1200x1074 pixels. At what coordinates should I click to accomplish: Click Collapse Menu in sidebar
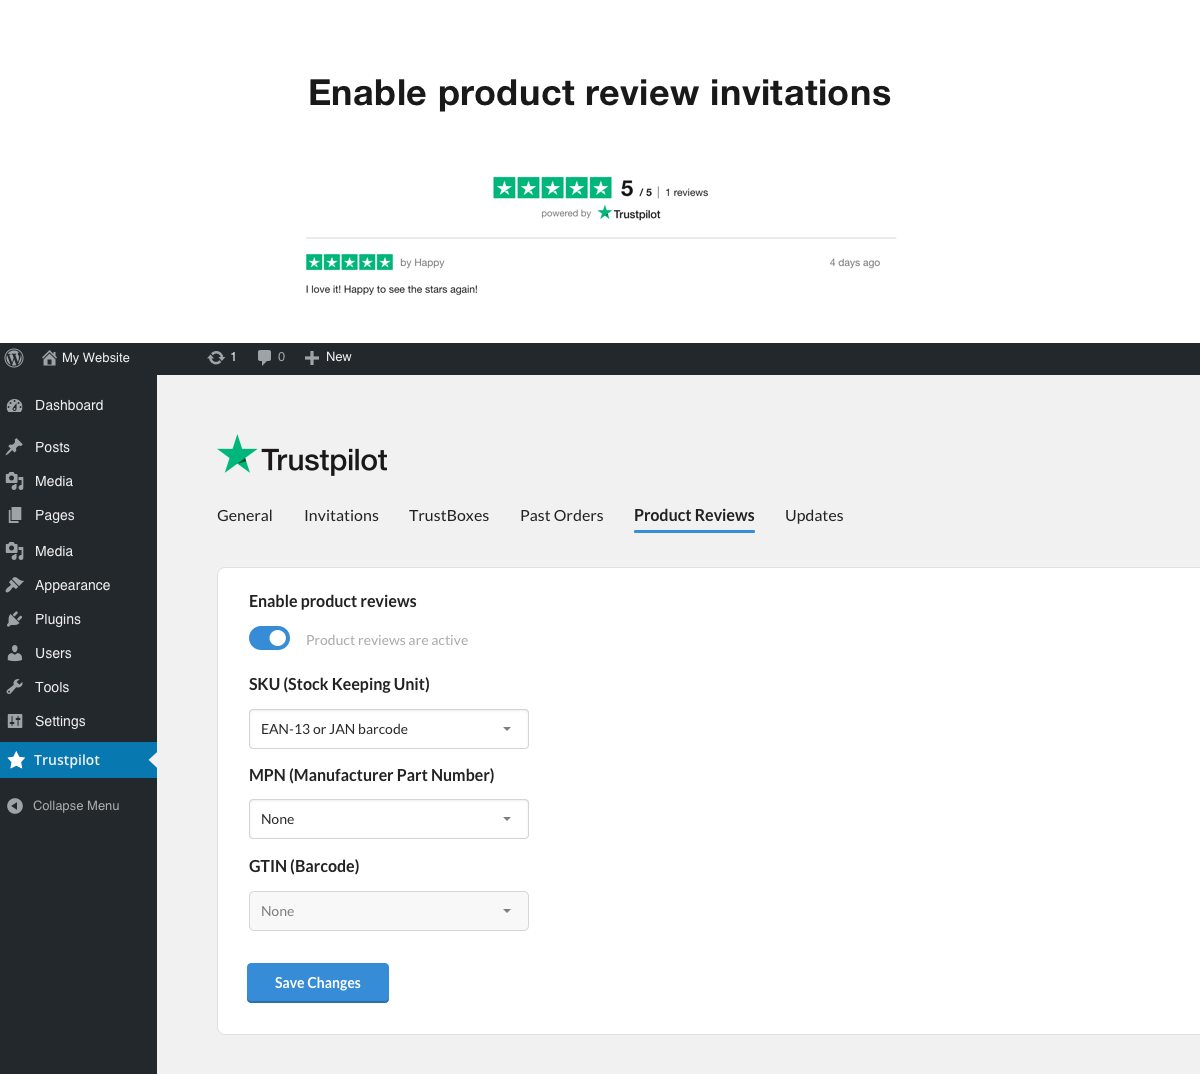click(76, 806)
